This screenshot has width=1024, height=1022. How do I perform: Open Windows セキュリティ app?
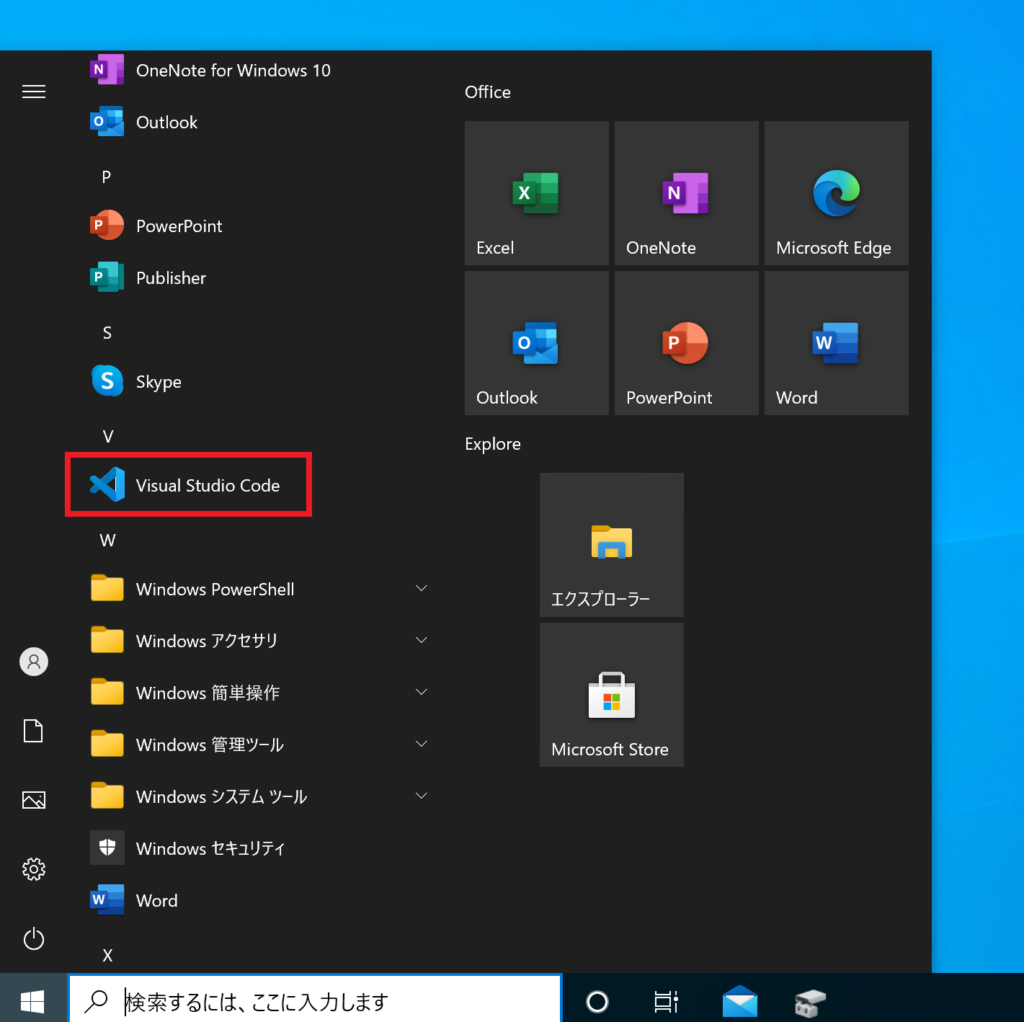pyautogui.click(x=256, y=848)
